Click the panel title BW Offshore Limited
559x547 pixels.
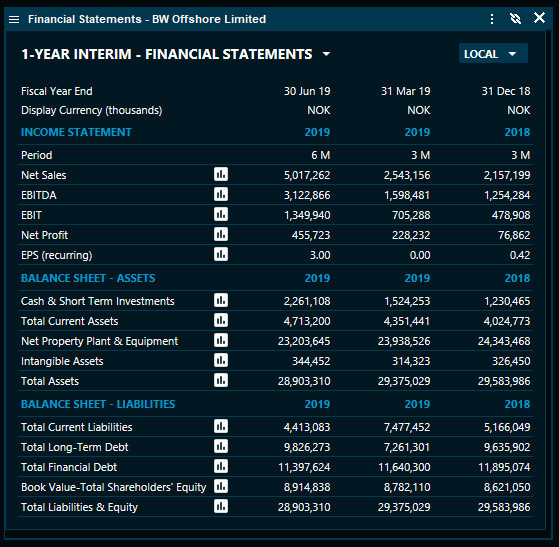pyautogui.click(x=209, y=19)
